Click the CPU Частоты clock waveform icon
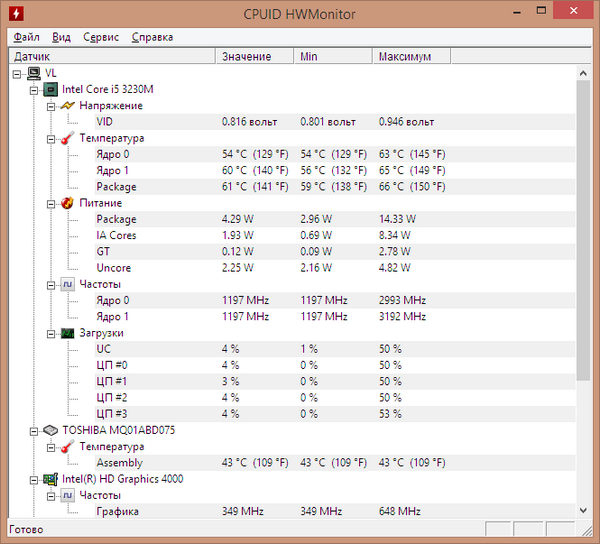The width and height of the screenshot is (600, 544). [x=67, y=284]
